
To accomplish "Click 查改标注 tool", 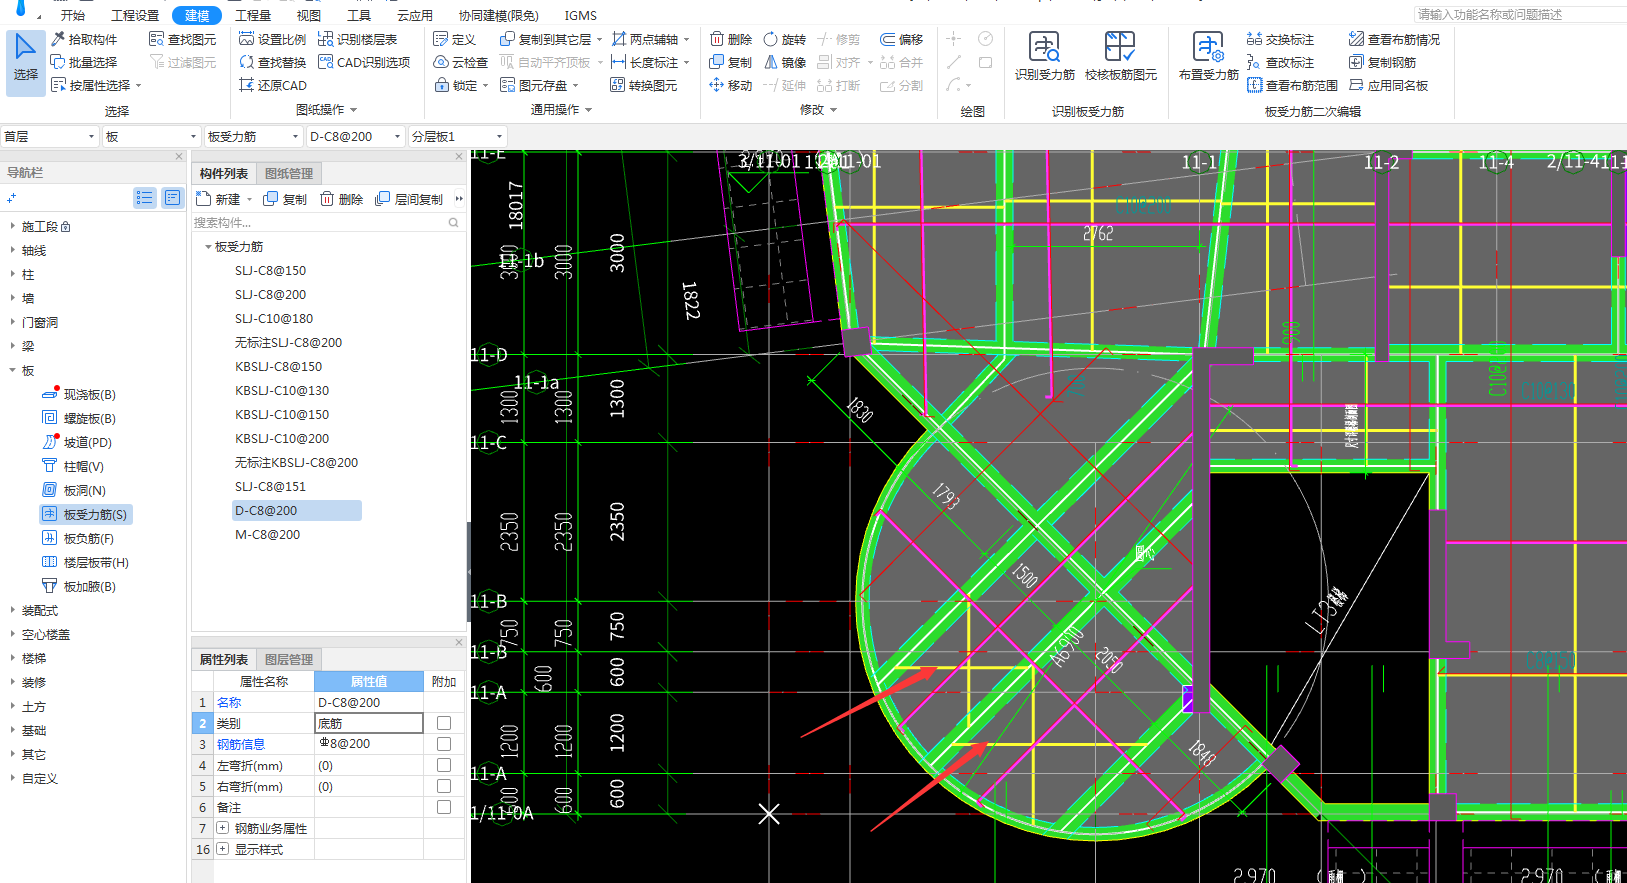I will point(1281,62).
